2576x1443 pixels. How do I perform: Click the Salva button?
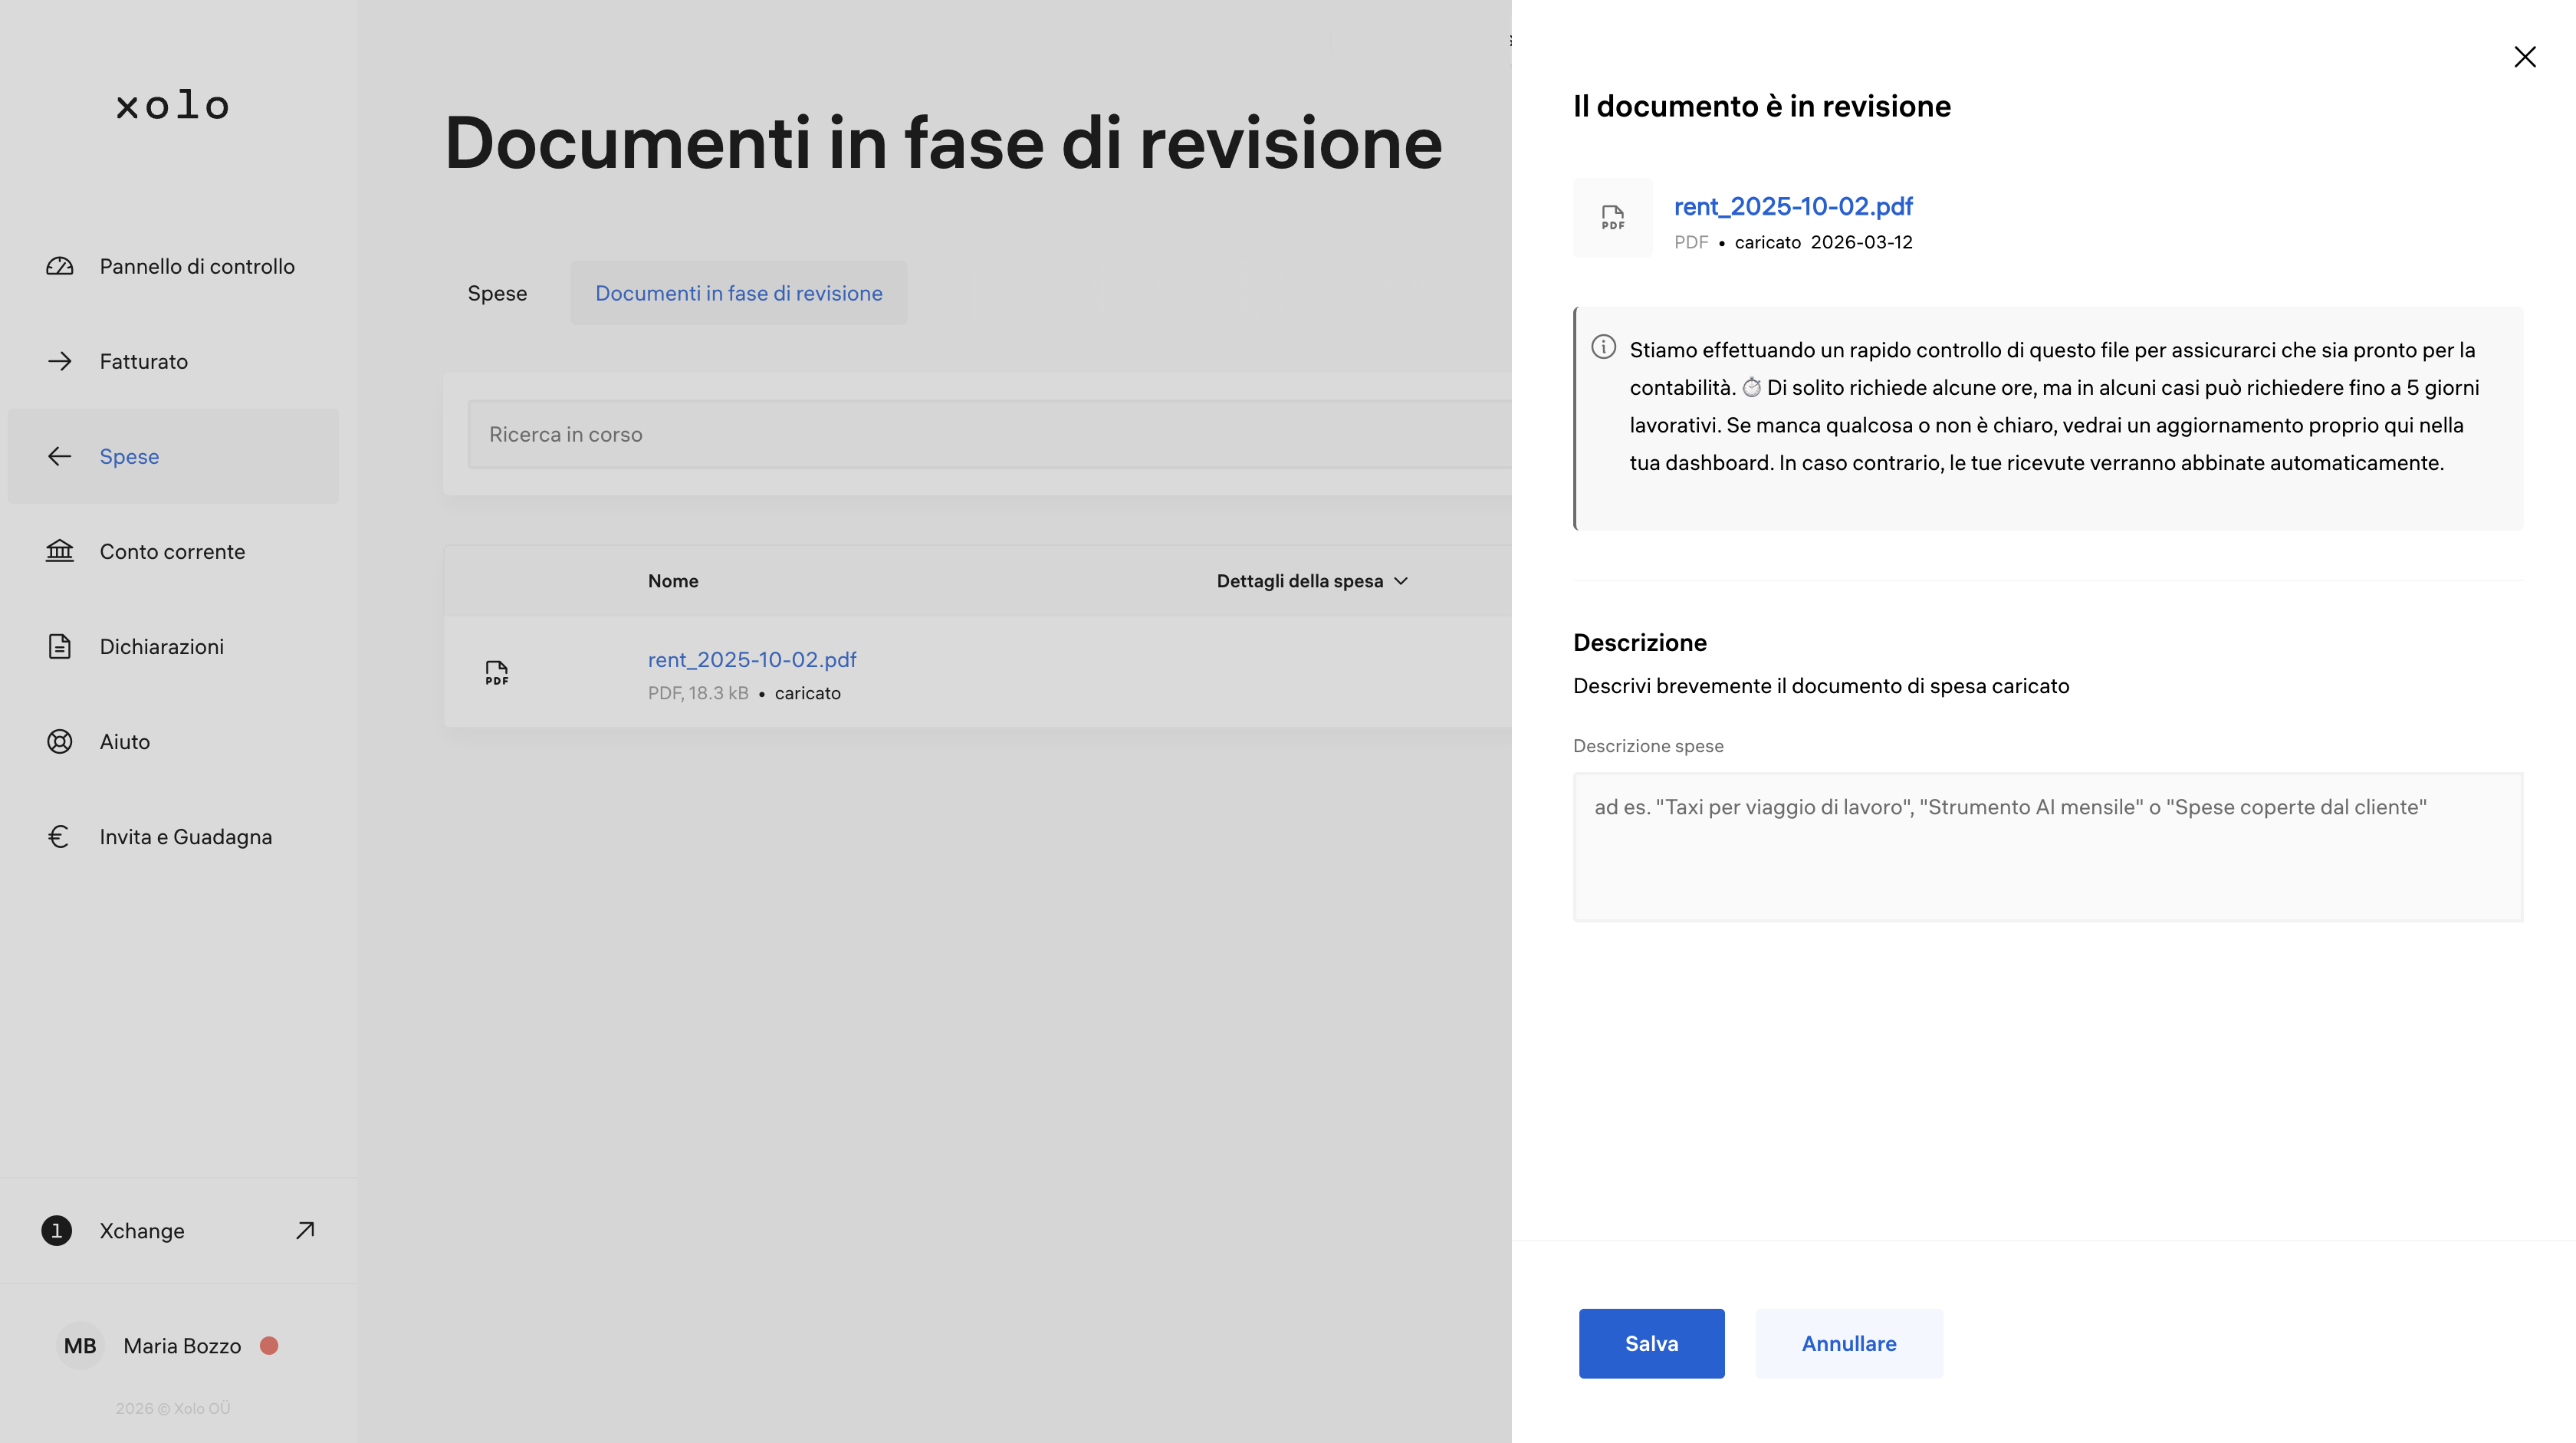click(x=1651, y=1343)
